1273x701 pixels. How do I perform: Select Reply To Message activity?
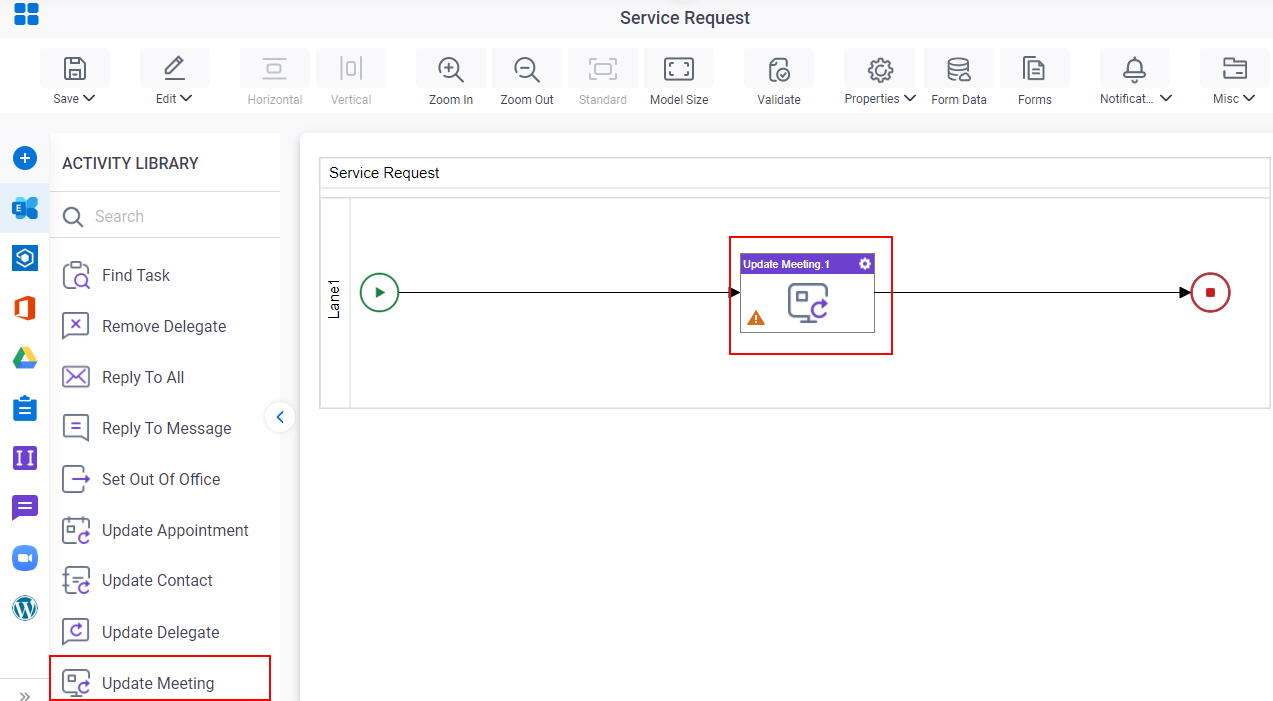pyautogui.click(x=165, y=428)
